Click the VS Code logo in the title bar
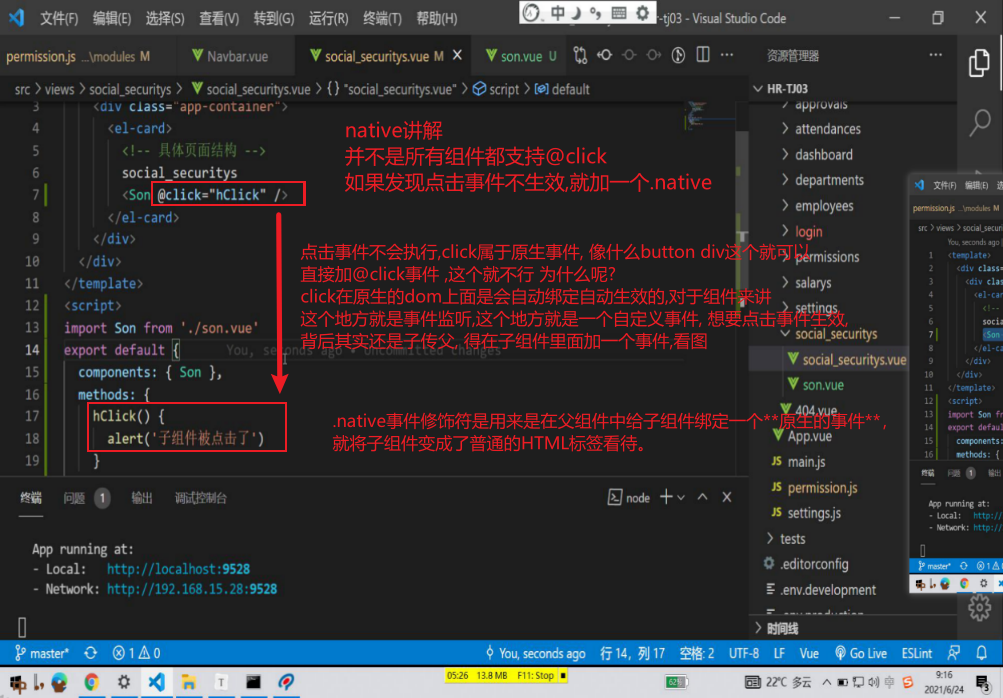 click(16, 17)
